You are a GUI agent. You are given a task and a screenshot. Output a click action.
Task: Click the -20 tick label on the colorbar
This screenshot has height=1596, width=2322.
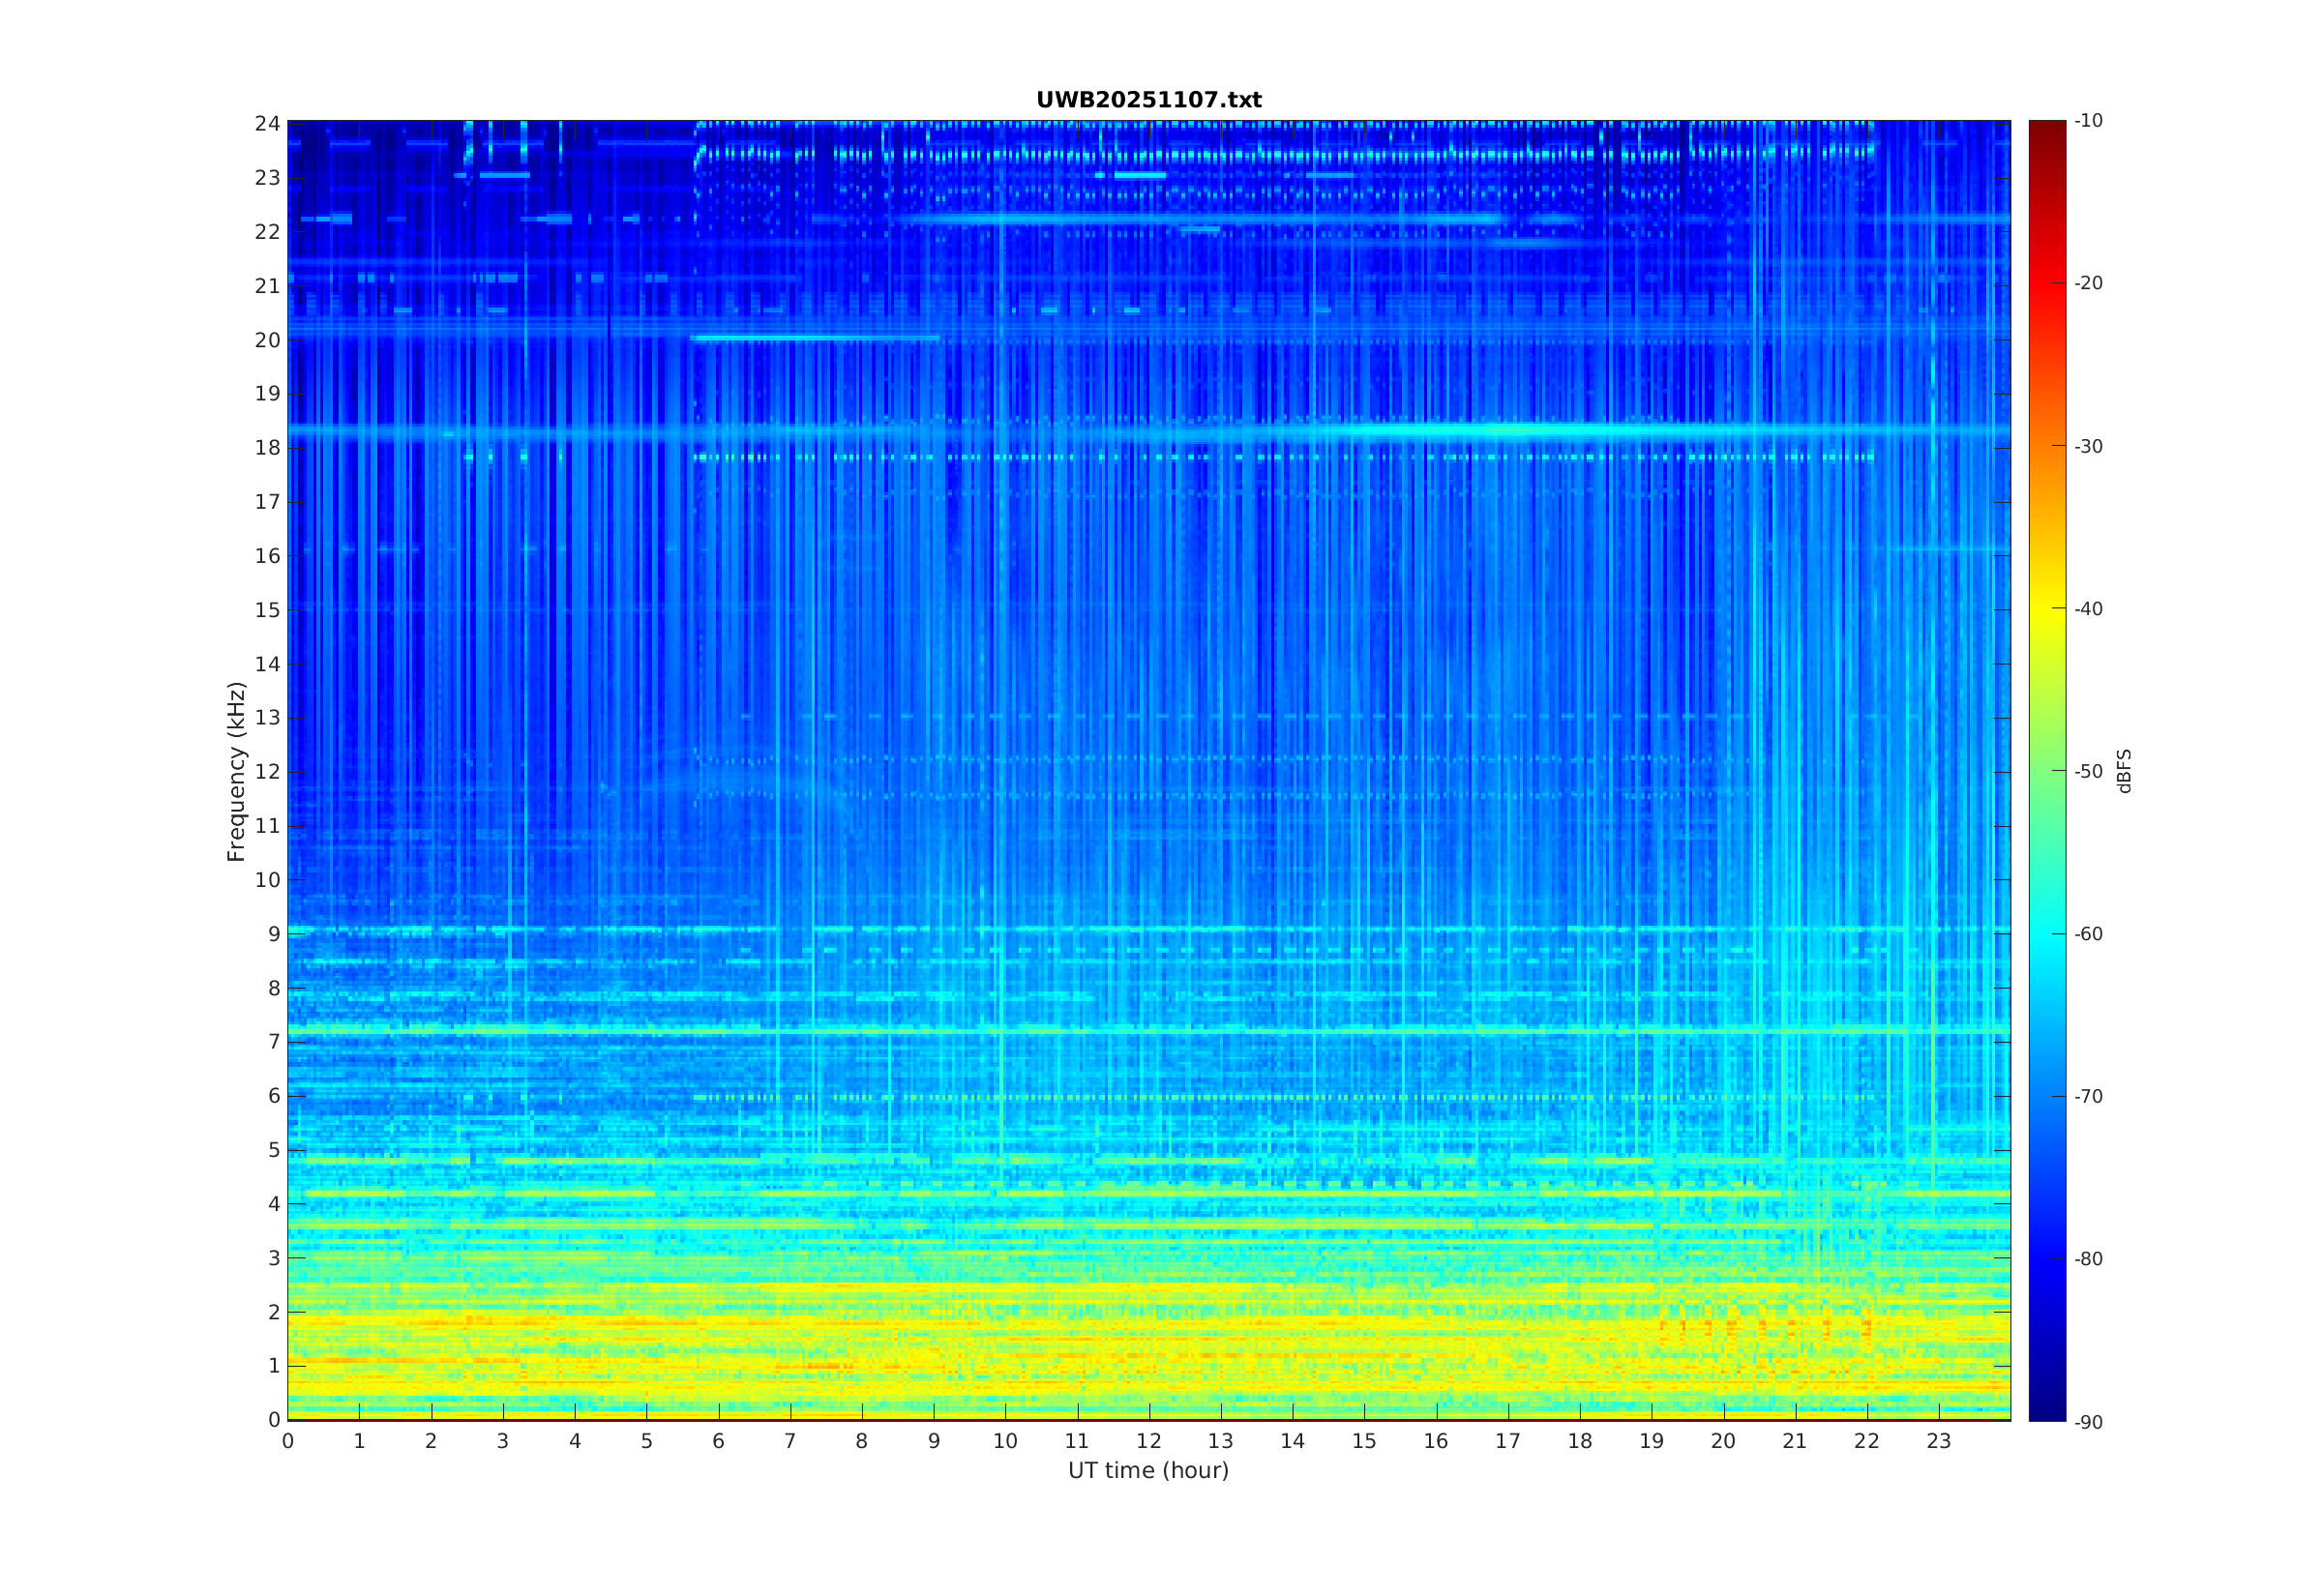click(x=2088, y=284)
